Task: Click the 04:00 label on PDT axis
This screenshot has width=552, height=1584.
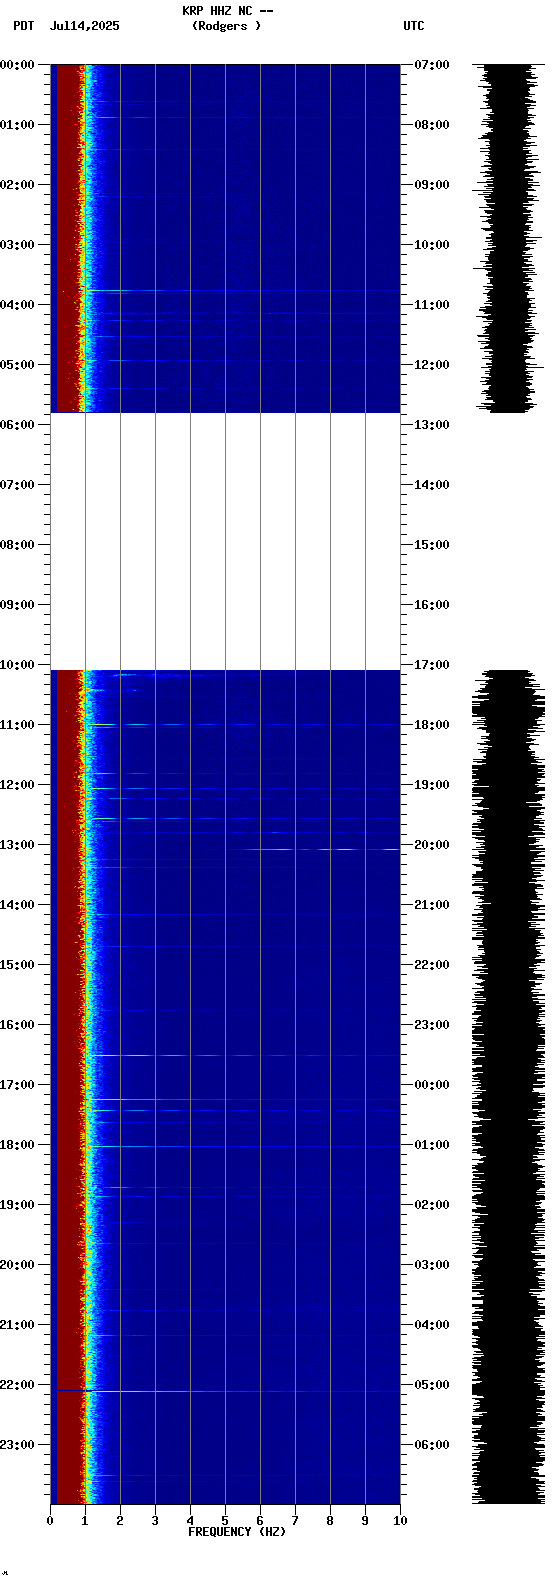Action: (x=18, y=305)
